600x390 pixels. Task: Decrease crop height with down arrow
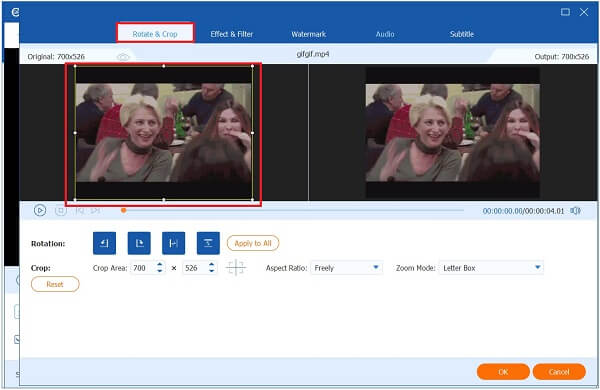(x=212, y=271)
